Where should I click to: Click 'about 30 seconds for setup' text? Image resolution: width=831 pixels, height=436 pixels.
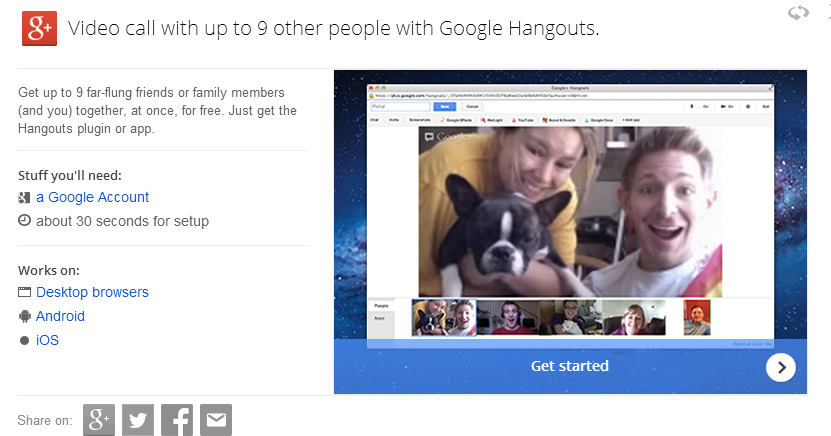tap(122, 221)
